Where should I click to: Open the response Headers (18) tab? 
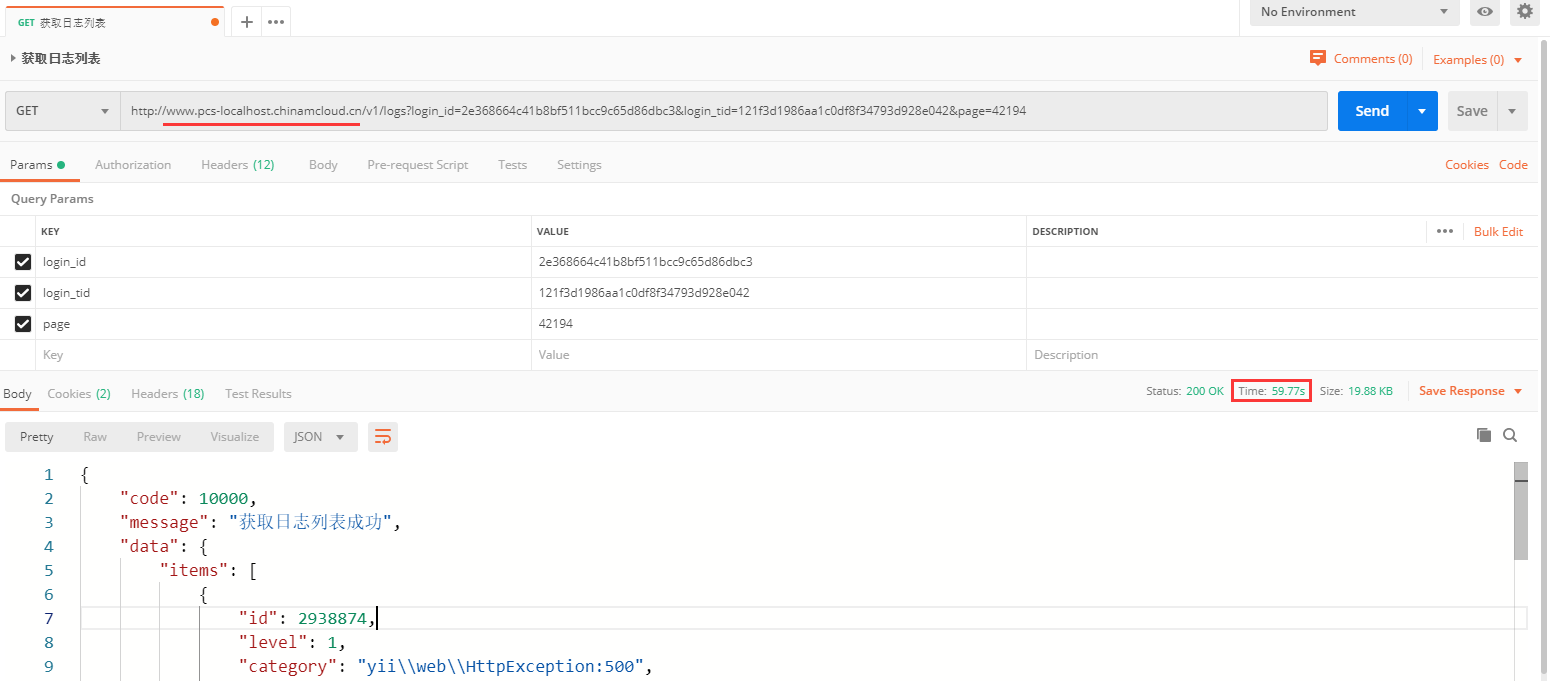coord(167,394)
